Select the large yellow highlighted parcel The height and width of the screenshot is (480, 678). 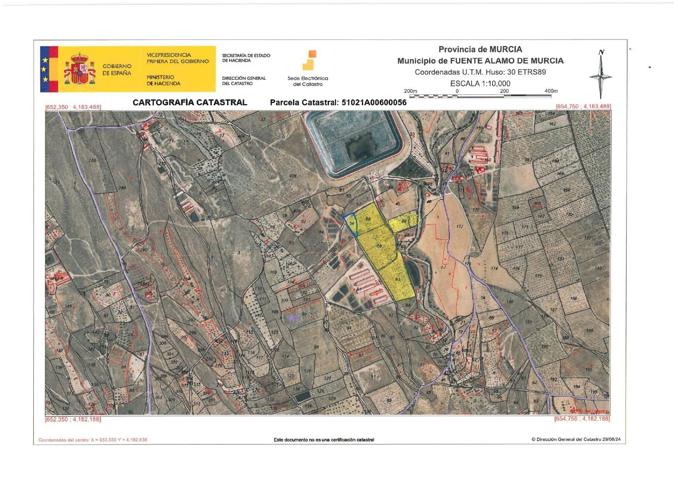pos(385,252)
